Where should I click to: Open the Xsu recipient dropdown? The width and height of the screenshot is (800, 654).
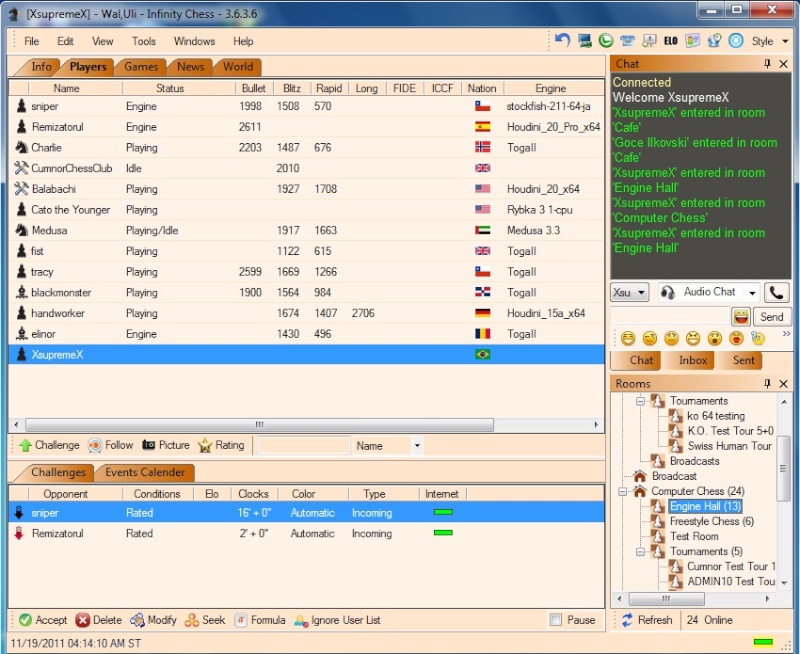[630, 293]
